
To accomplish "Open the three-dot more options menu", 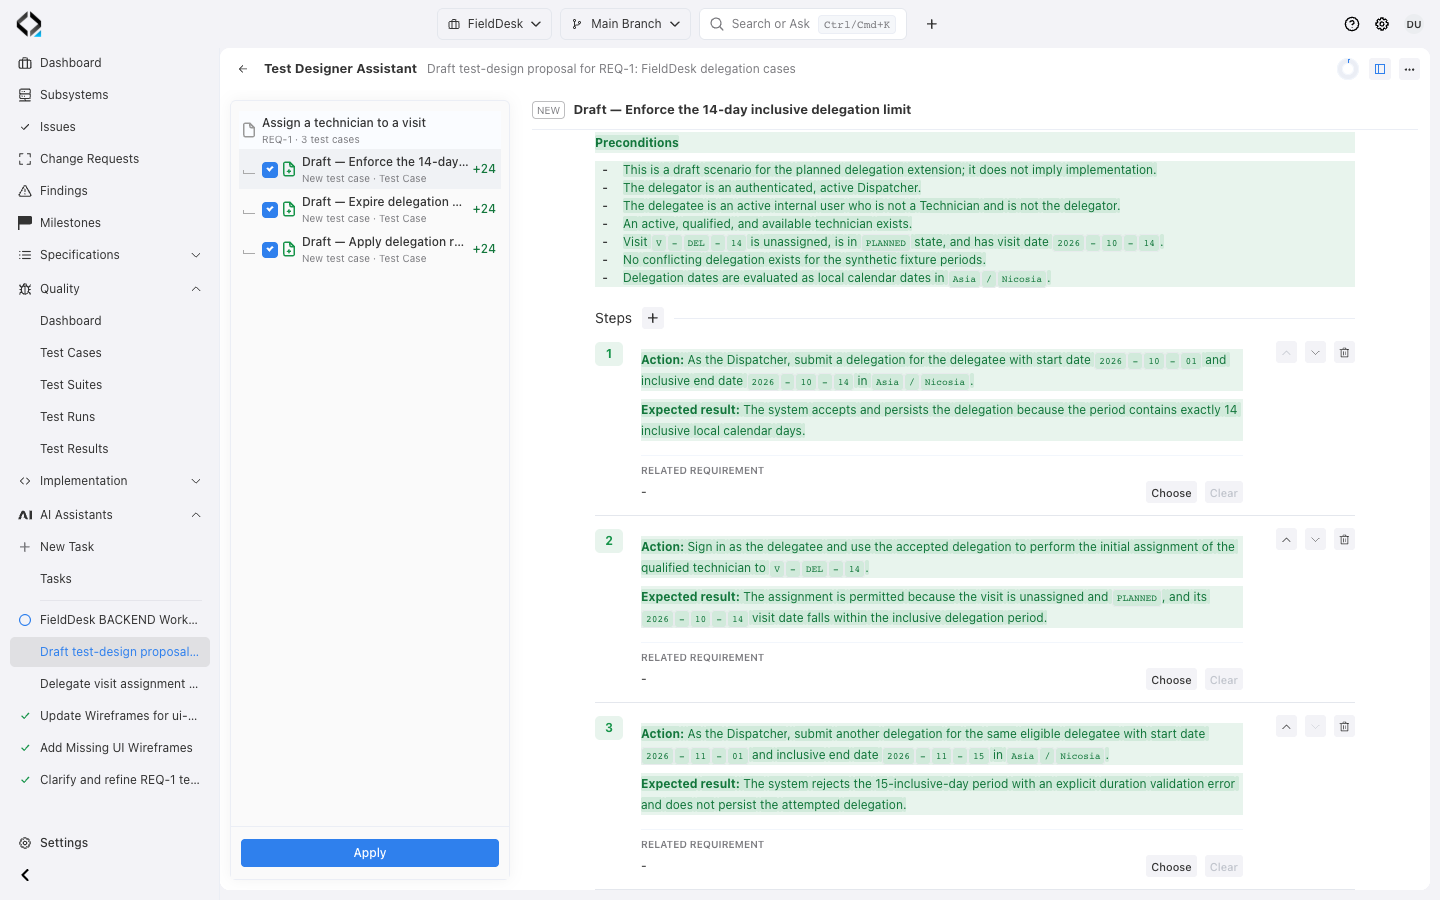I will pos(1410,69).
